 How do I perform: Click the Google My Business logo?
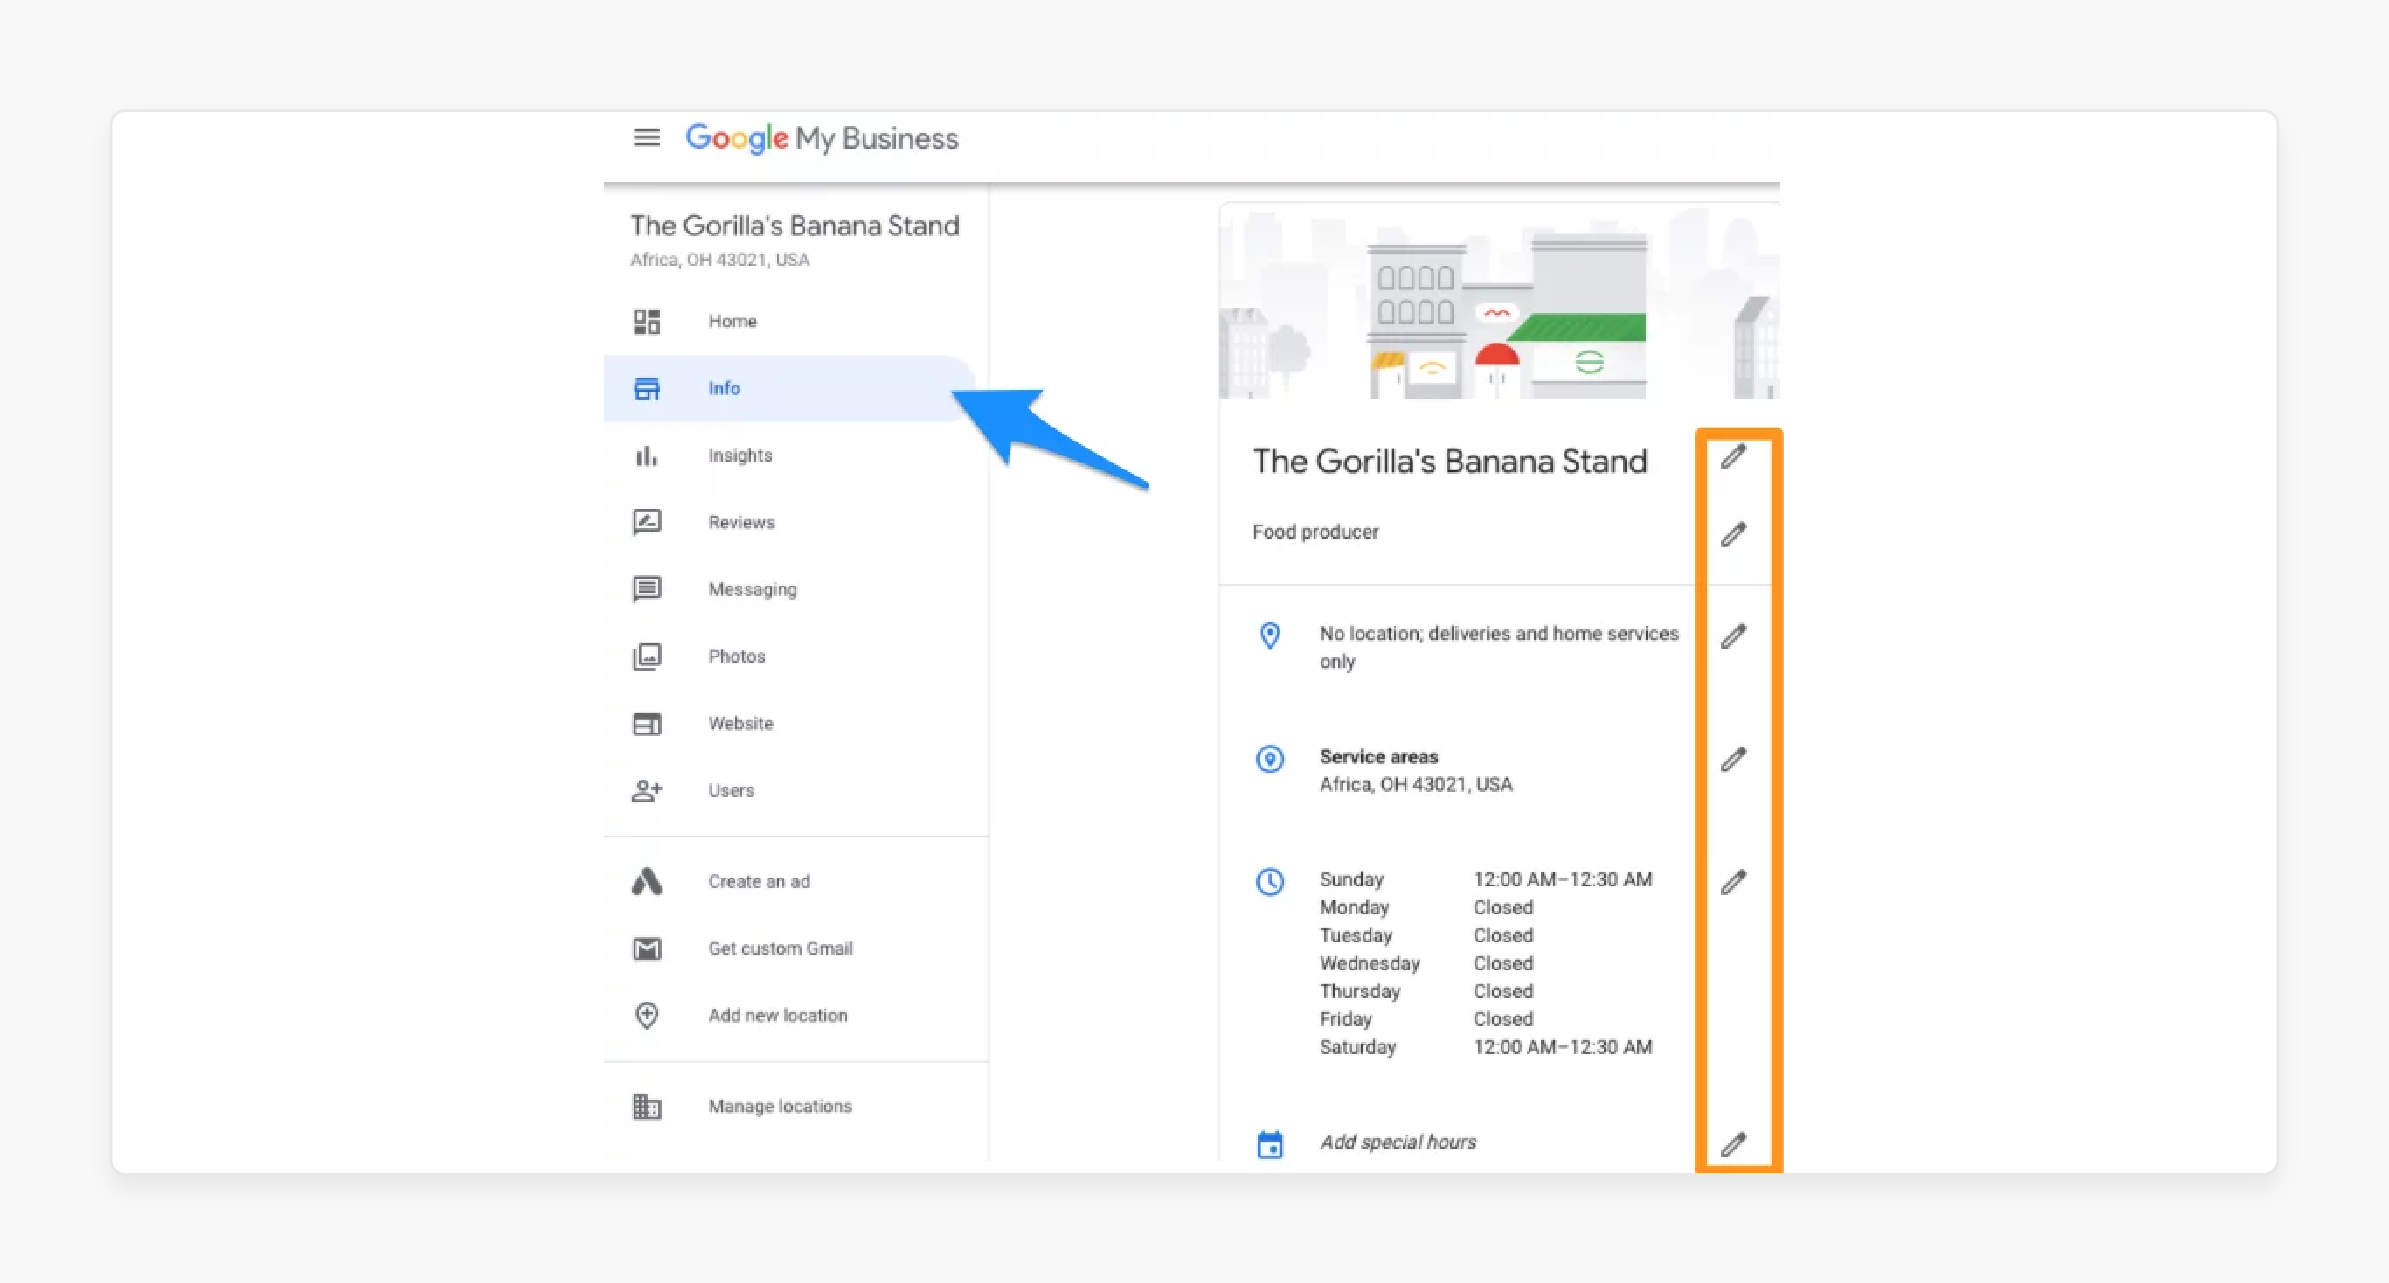tap(822, 138)
